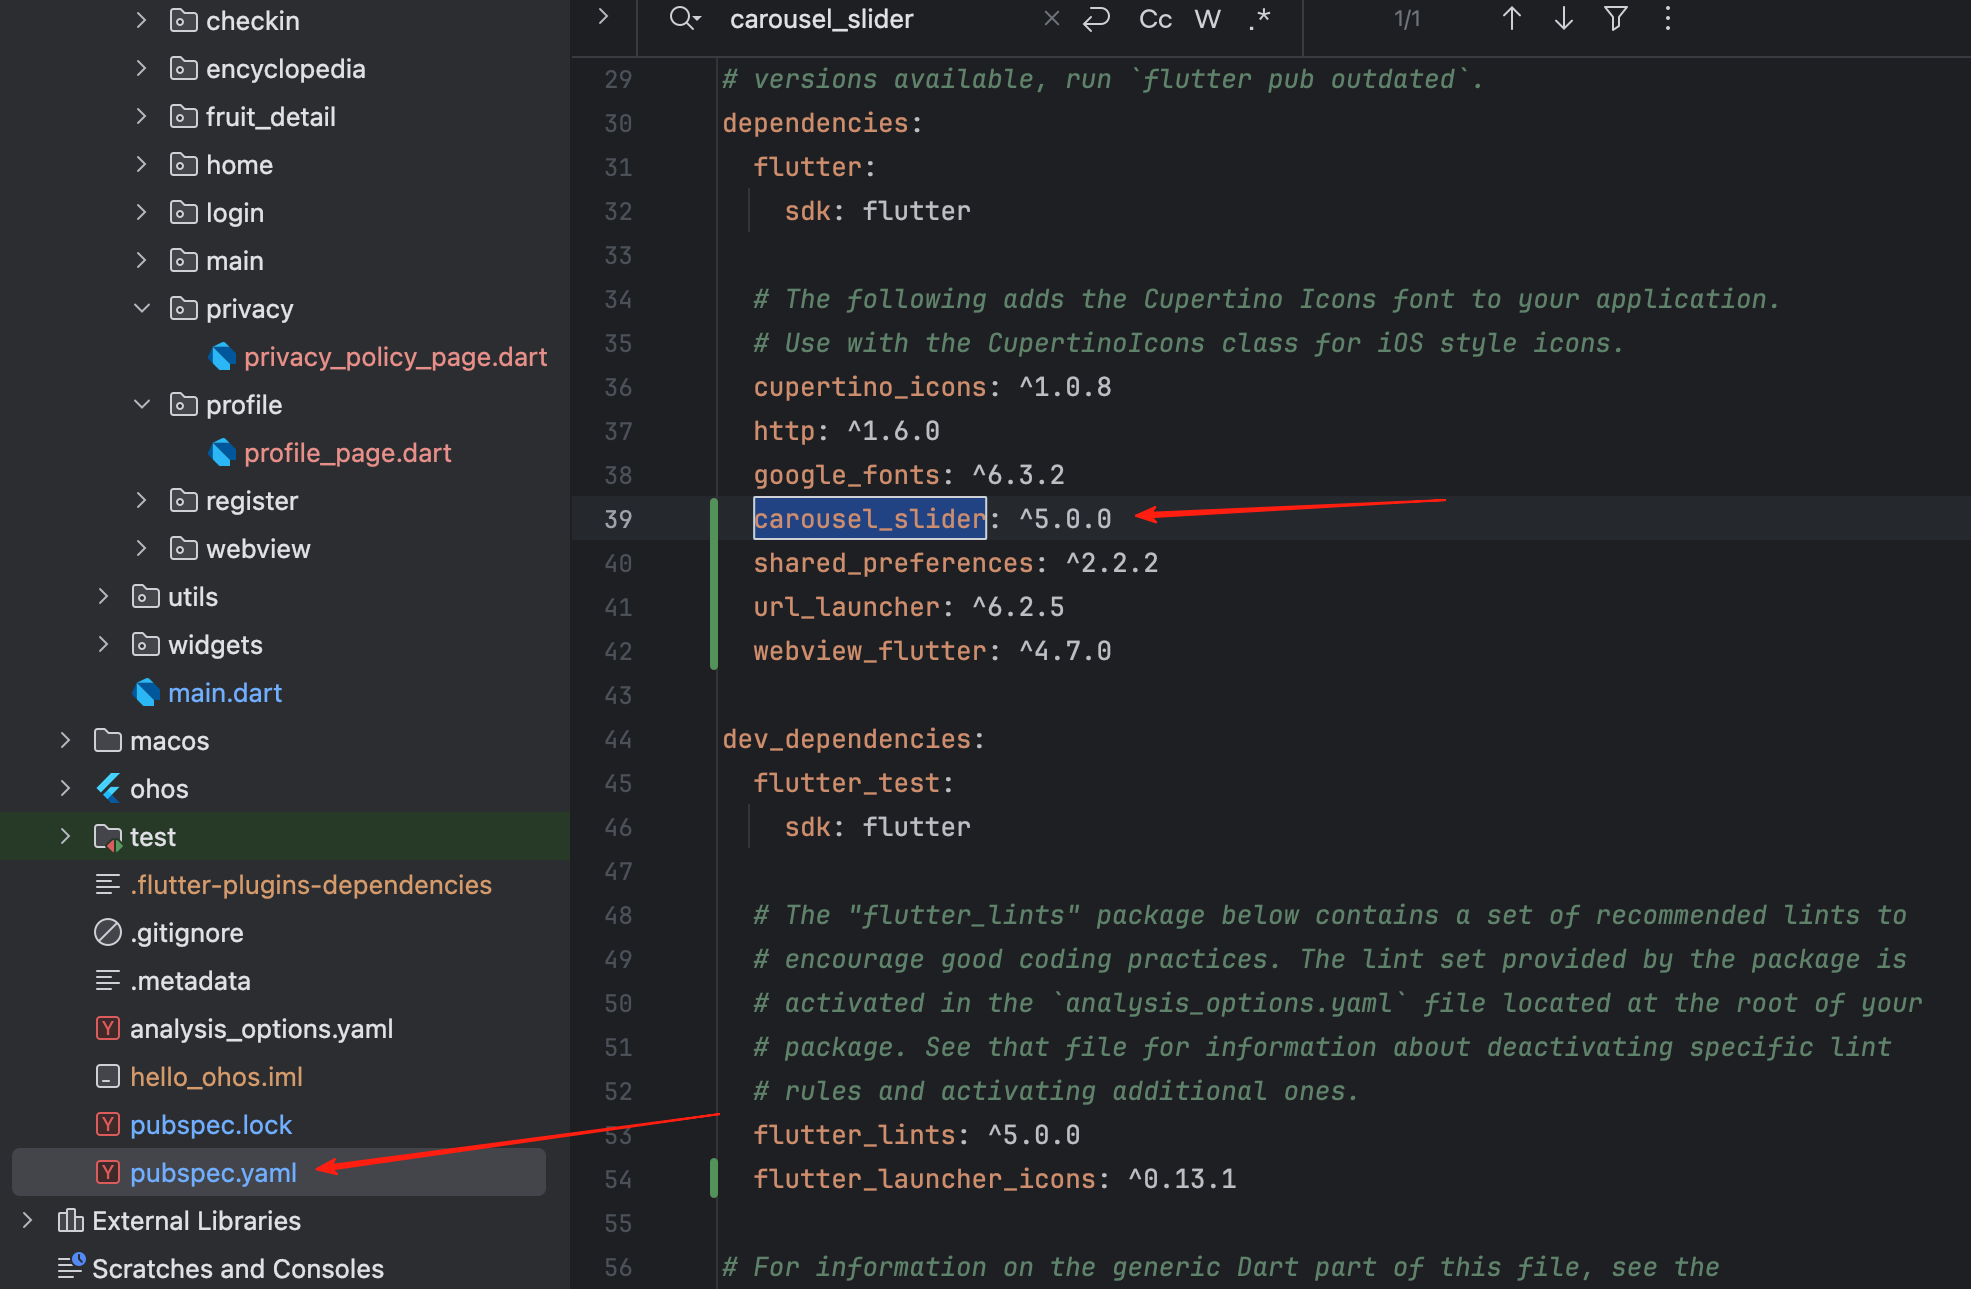Click the new line icon in search bar
The width and height of the screenshot is (1972, 1290).
[x=1097, y=19]
